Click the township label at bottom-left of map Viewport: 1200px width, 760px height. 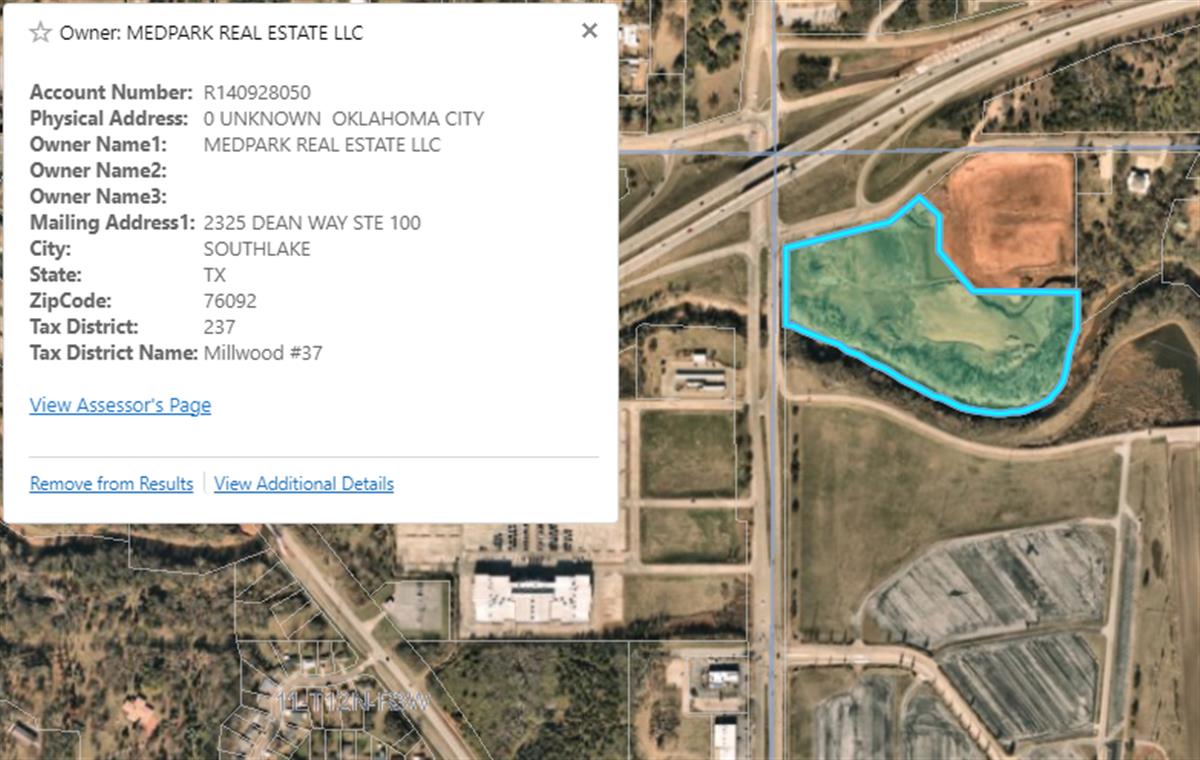(x=352, y=702)
